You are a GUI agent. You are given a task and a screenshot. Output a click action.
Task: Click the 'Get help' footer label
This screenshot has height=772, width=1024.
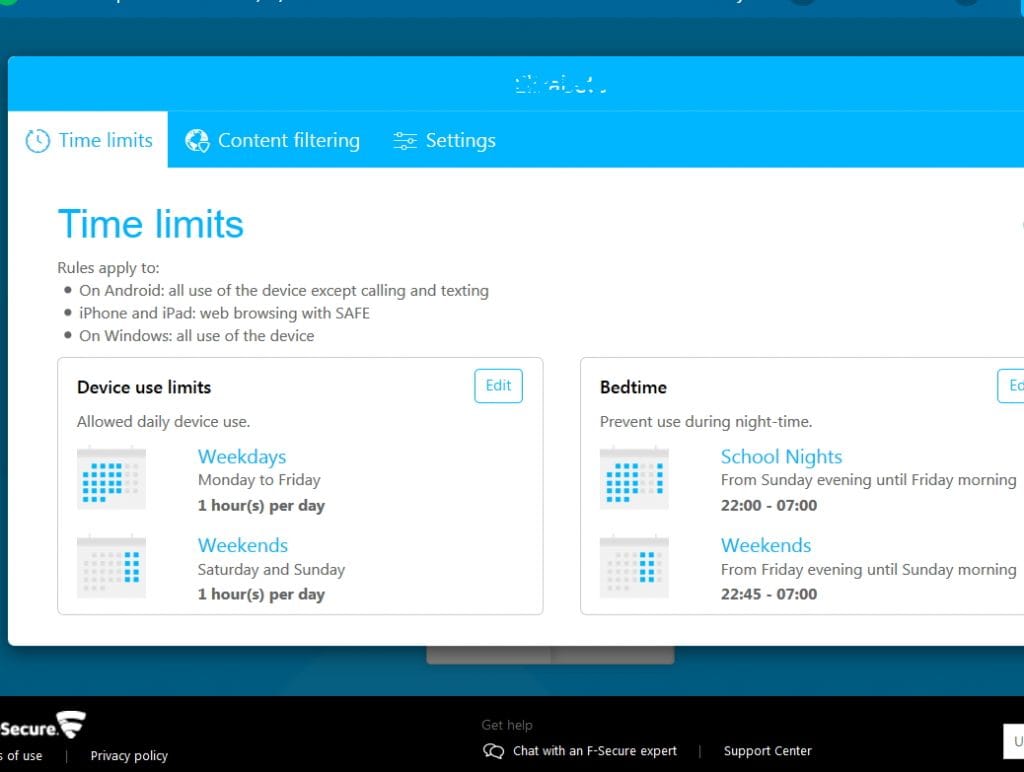pyautogui.click(x=507, y=725)
